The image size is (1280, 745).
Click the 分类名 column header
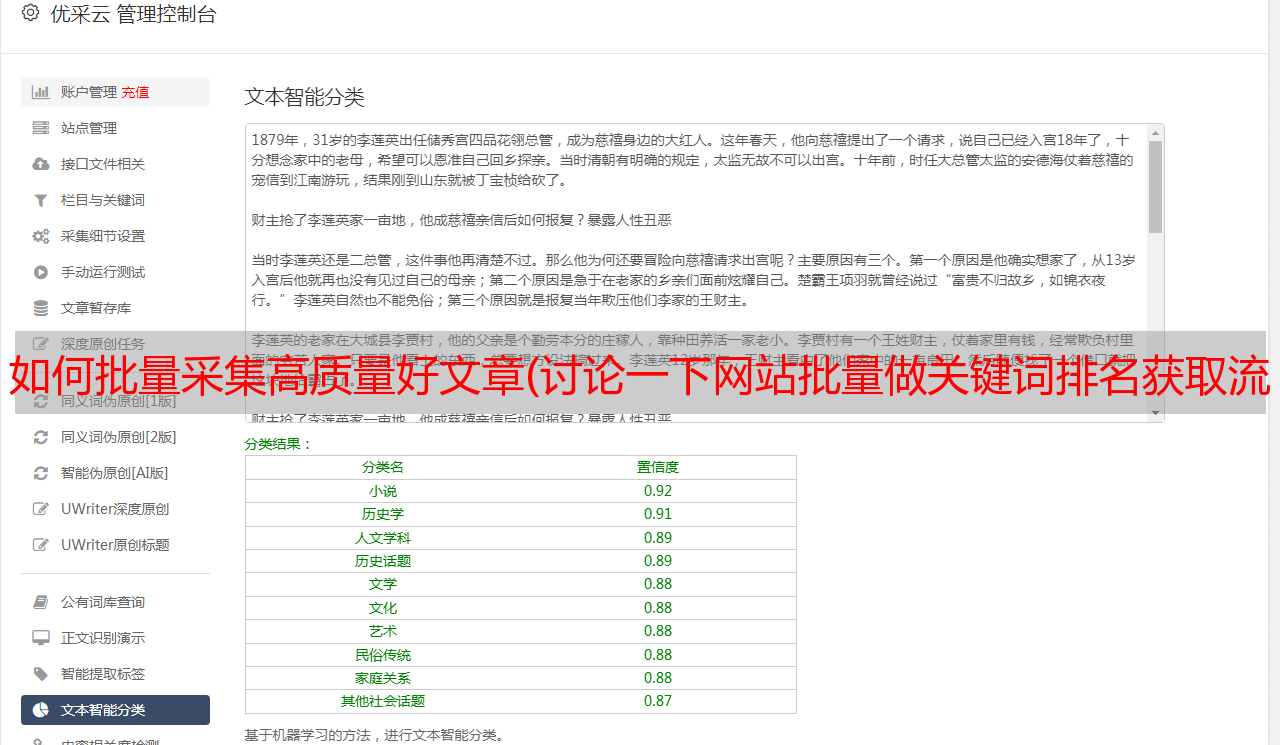click(383, 467)
